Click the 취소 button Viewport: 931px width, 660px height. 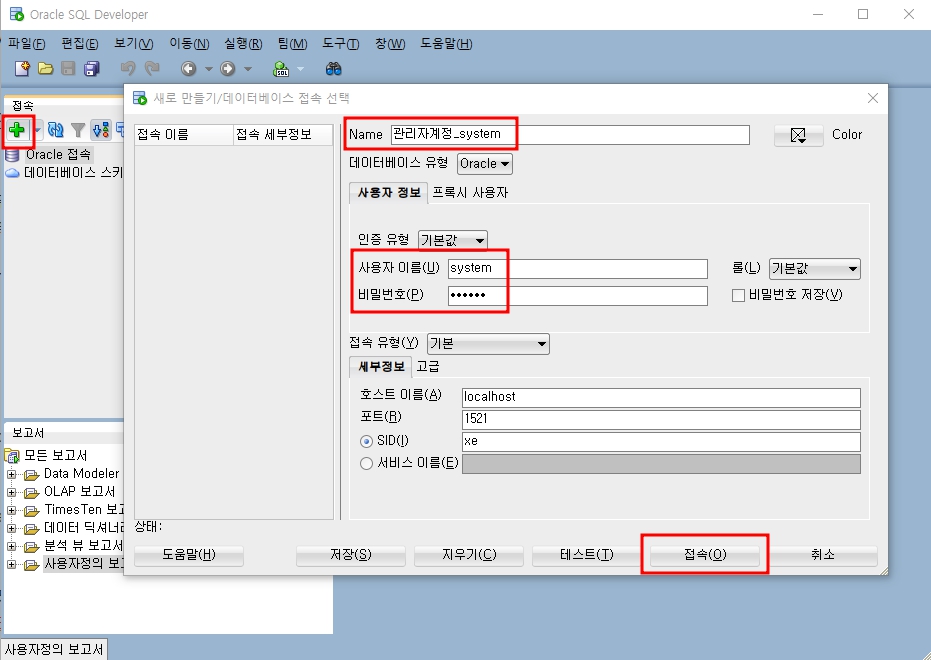coord(823,555)
